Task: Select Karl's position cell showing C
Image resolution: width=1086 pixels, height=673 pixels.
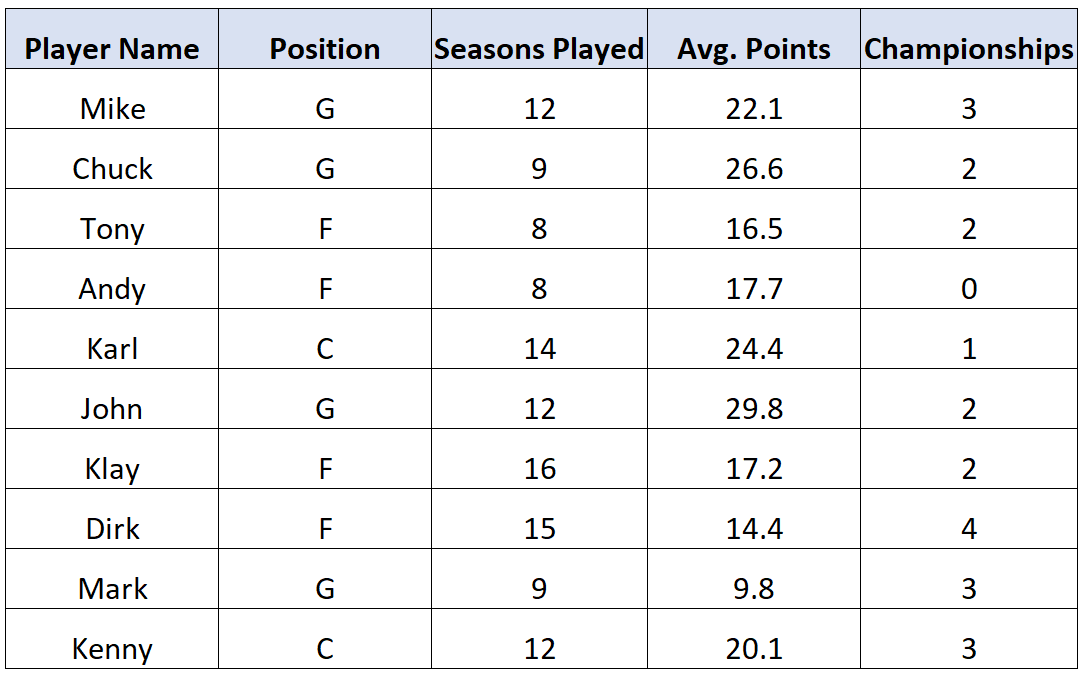Action: click(325, 339)
